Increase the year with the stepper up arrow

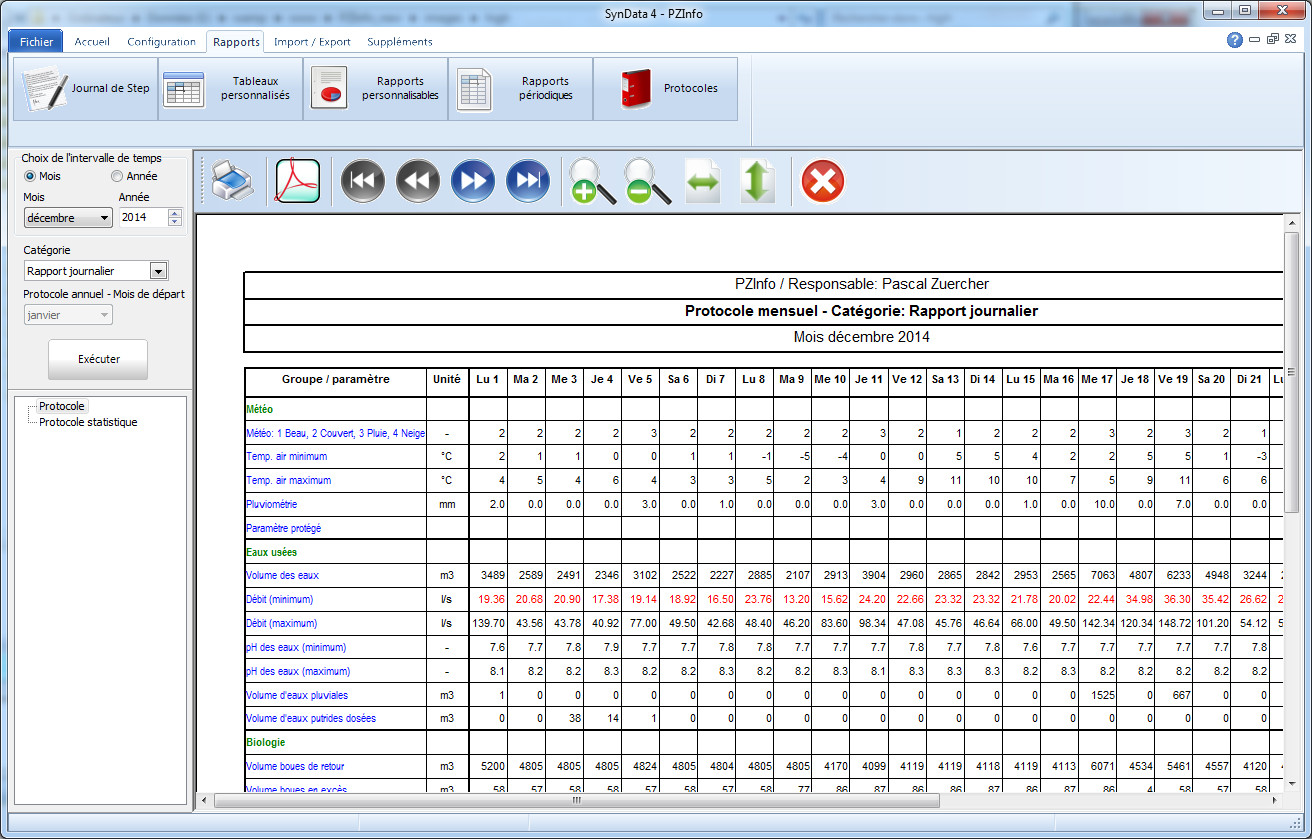pos(175,213)
